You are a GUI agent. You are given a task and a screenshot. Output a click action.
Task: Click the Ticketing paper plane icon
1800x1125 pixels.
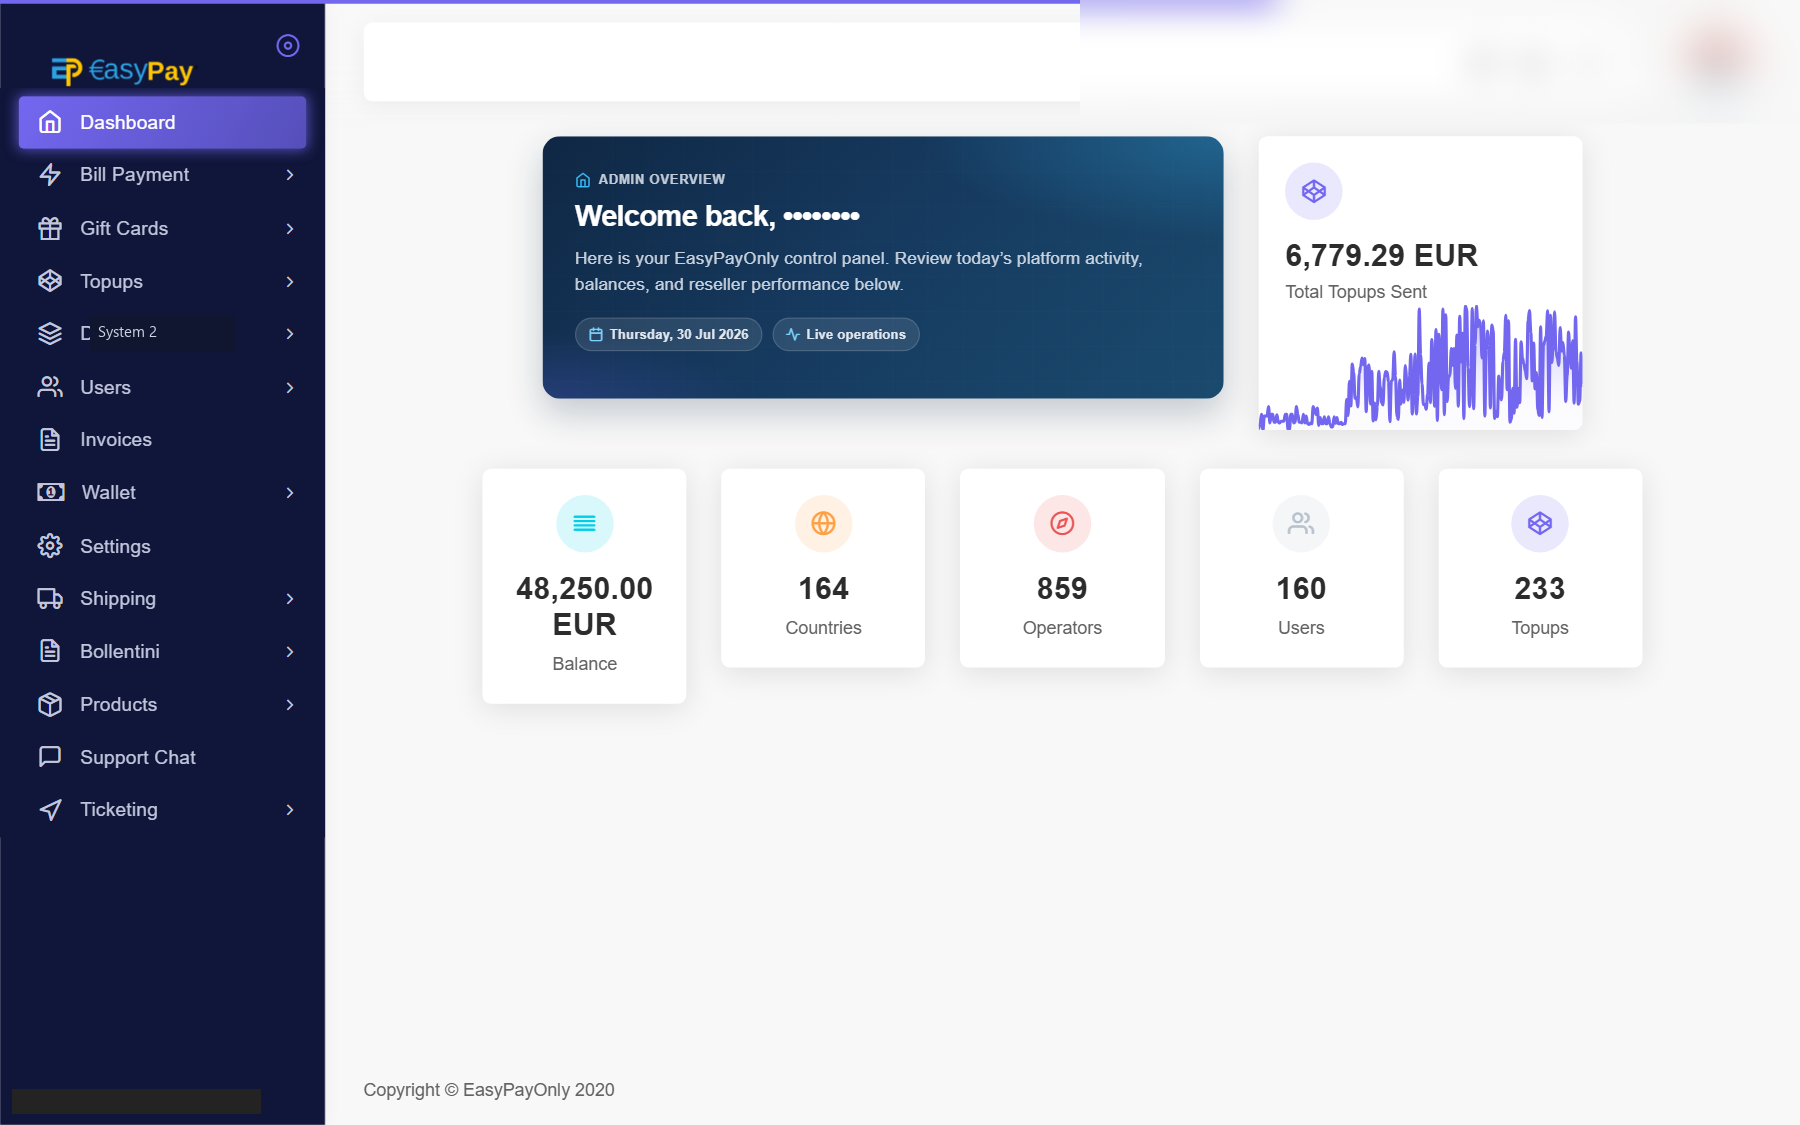[50, 809]
